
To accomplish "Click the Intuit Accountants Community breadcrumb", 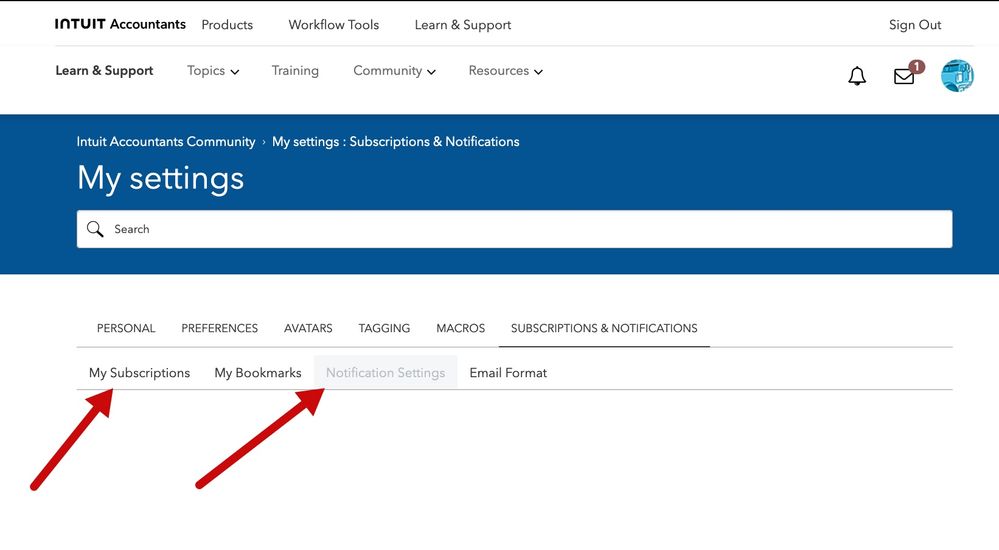I will click(x=166, y=141).
